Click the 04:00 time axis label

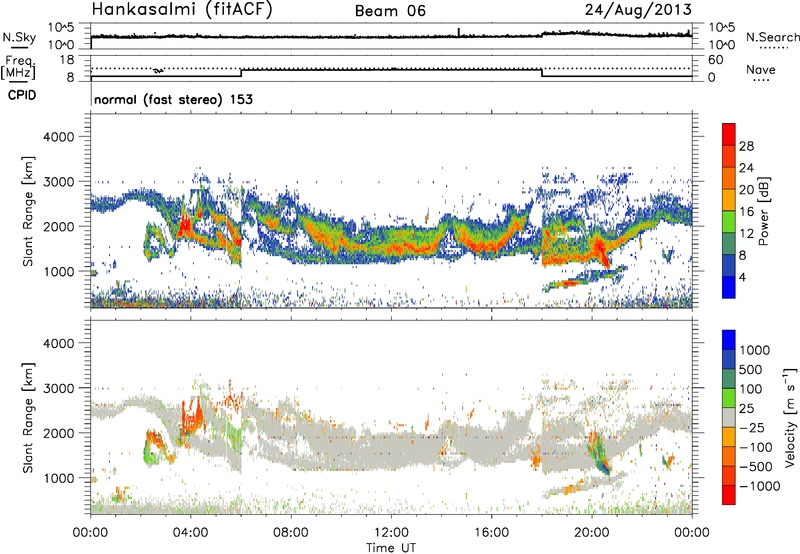click(190, 533)
